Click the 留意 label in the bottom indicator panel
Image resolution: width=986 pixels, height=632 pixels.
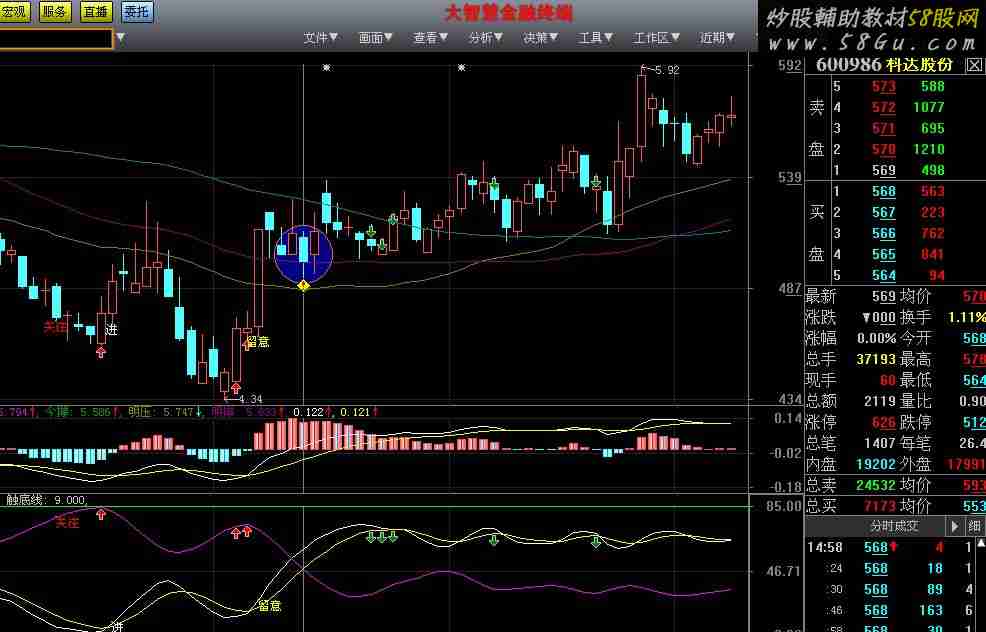270,606
